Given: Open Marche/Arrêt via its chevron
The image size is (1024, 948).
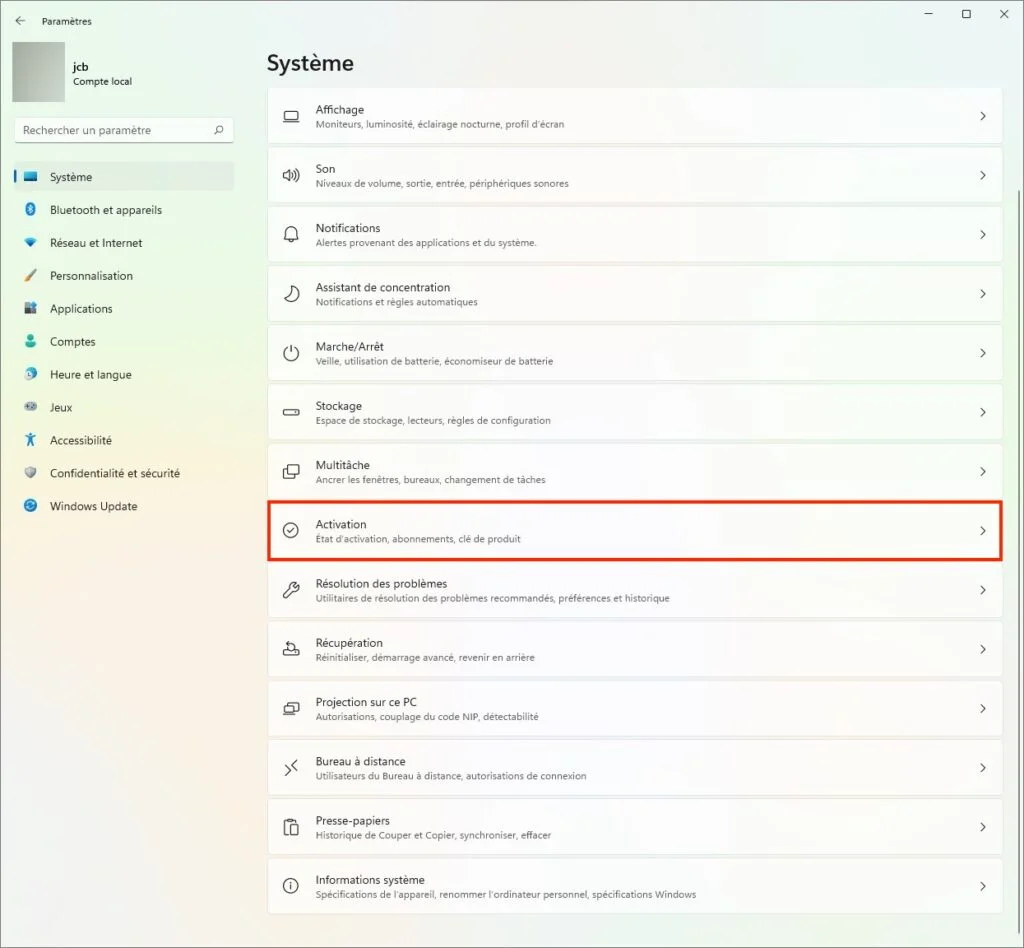Looking at the screenshot, I should coord(982,353).
